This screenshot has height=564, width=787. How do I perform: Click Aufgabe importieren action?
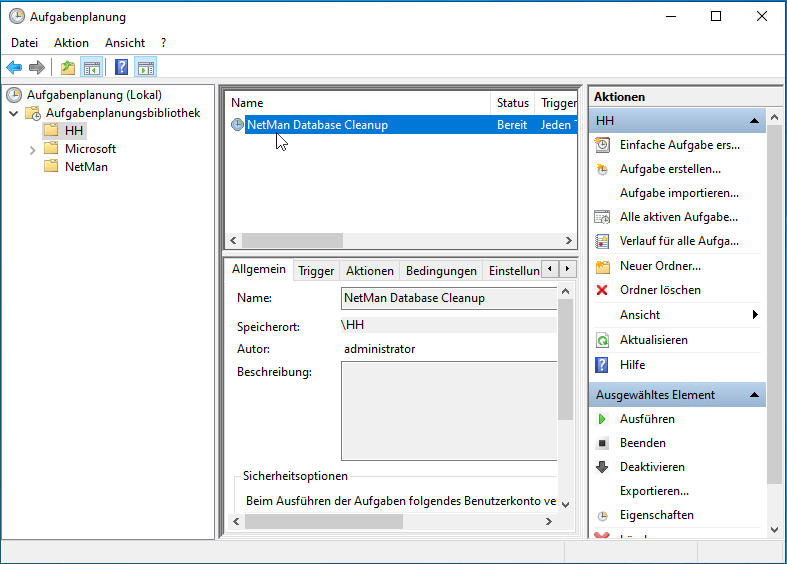[x=679, y=193]
